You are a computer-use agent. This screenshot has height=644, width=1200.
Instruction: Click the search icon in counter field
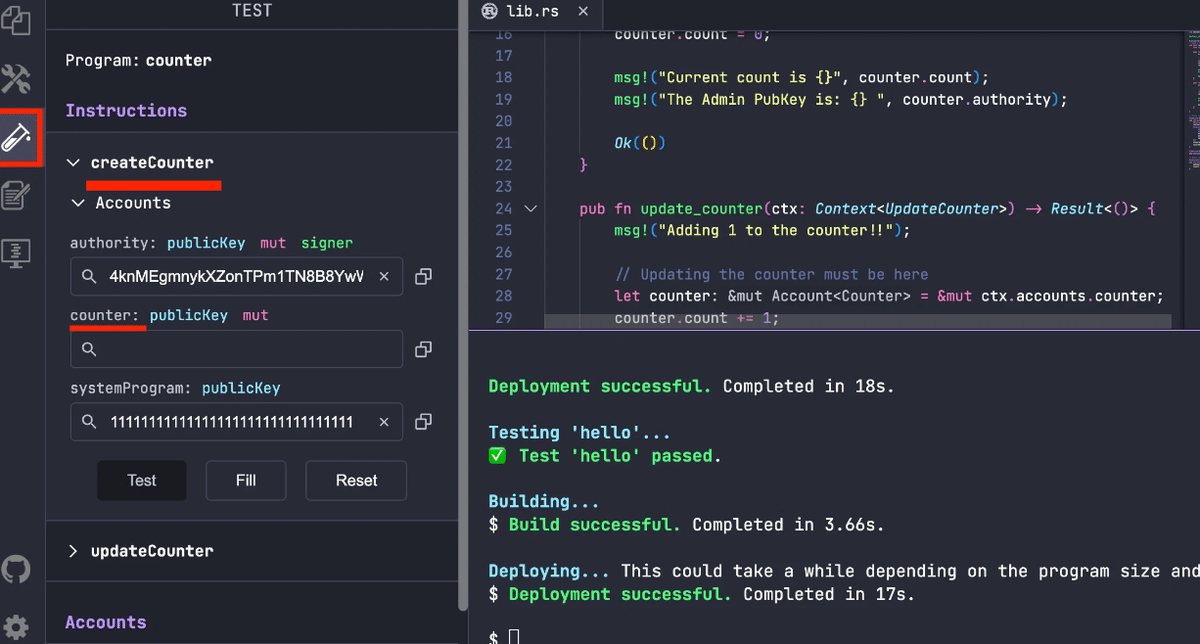coord(89,349)
